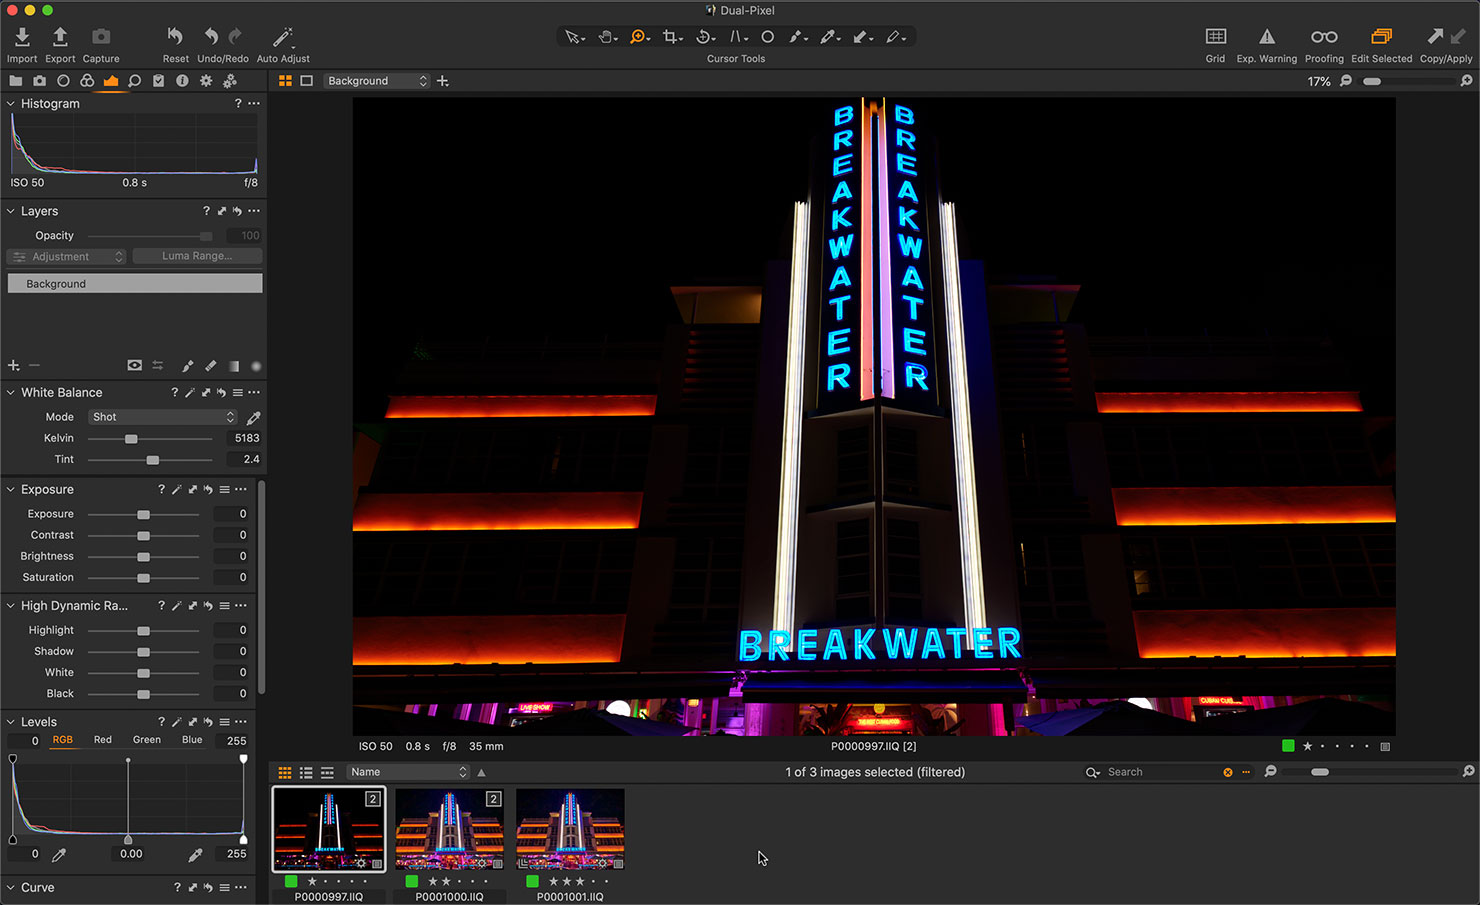Open Edit Selected variants icon

[x=1381, y=37]
